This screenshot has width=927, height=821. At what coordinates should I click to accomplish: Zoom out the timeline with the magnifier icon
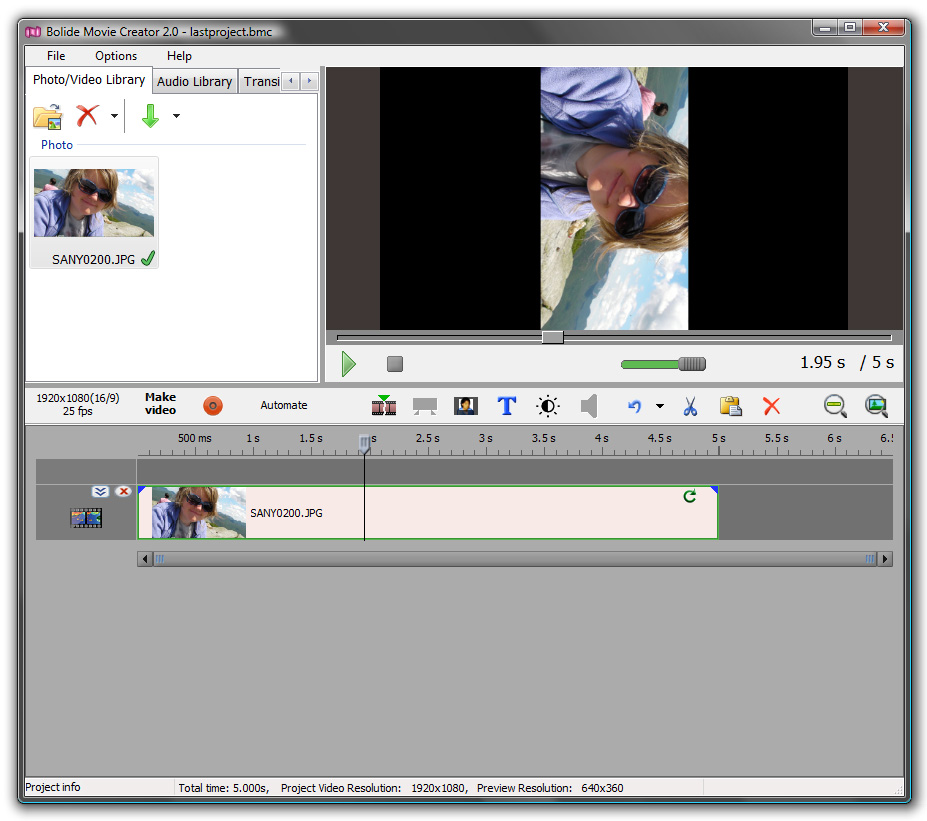point(834,406)
